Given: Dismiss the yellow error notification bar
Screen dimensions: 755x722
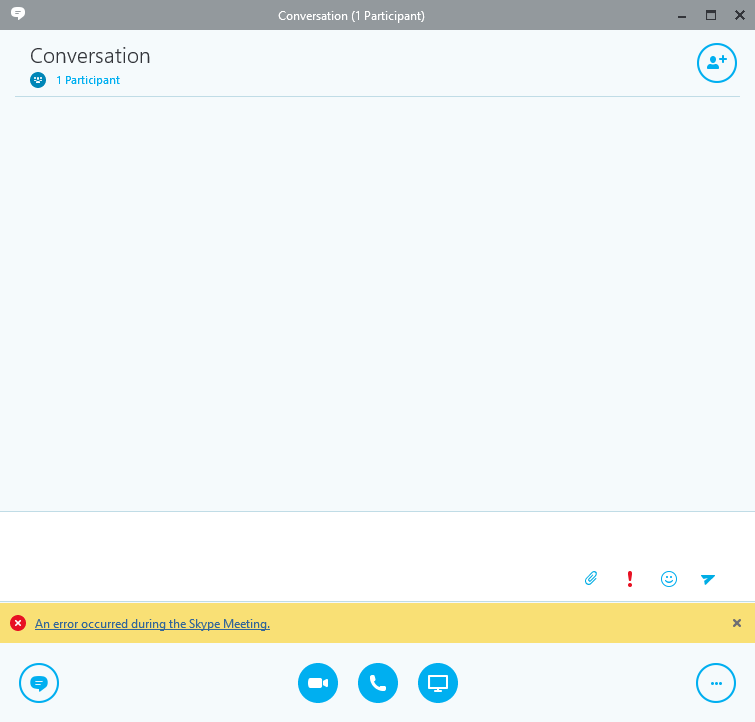Looking at the screenshot, I should pos(737,623).
